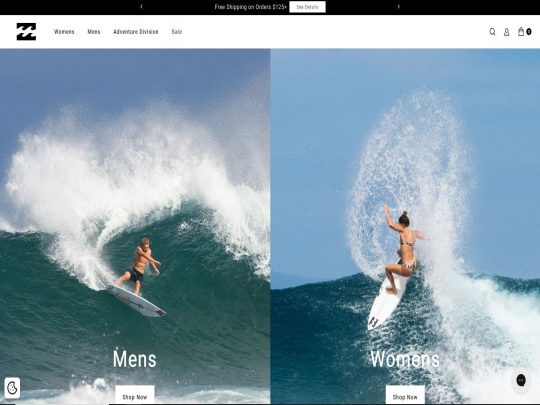Viewport: 540px width, 405px height.
Task: Show next announcement banner arrow
Action: coord(398,7)
